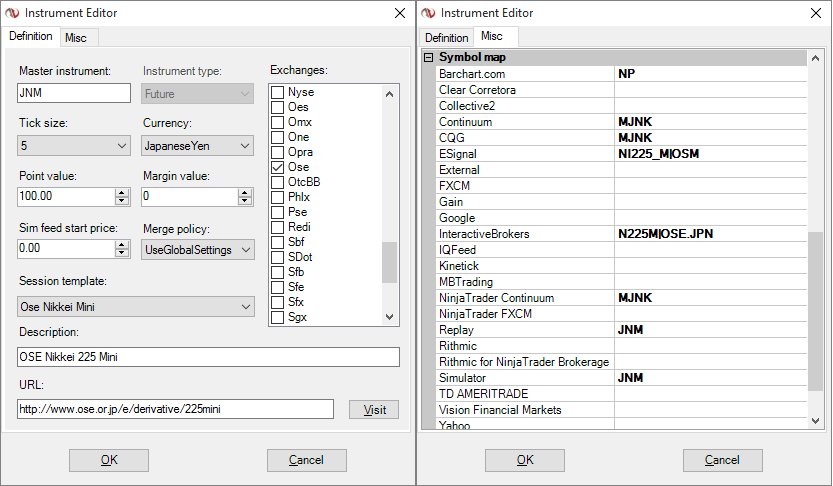Uncheck the Ose exchange checkbox

tap(278, 167)
